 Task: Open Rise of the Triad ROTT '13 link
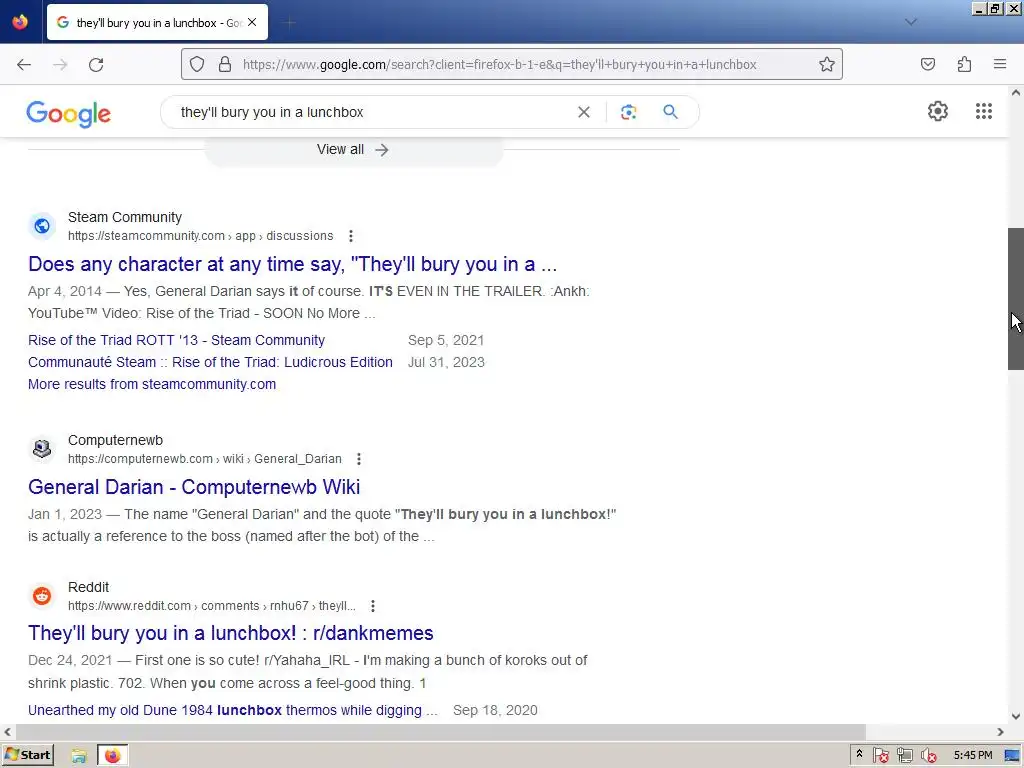(x=176, y=340)
